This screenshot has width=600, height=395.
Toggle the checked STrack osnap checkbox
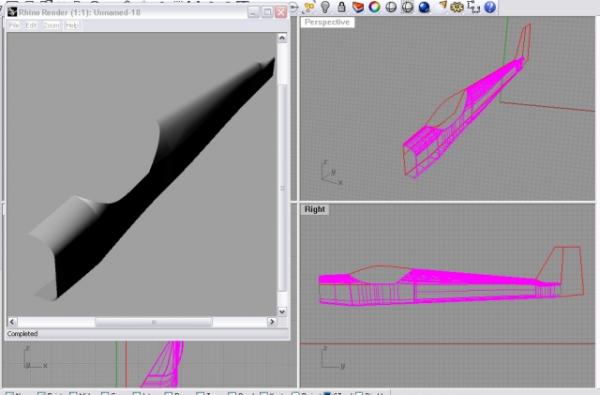coord(328,393)
